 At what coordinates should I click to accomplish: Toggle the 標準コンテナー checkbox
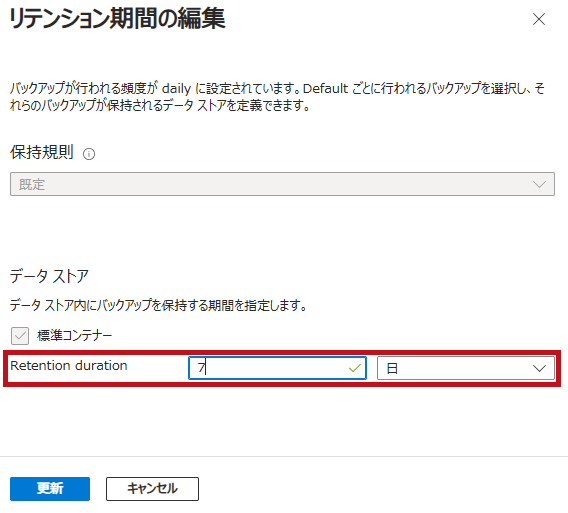tap(20, 335)
